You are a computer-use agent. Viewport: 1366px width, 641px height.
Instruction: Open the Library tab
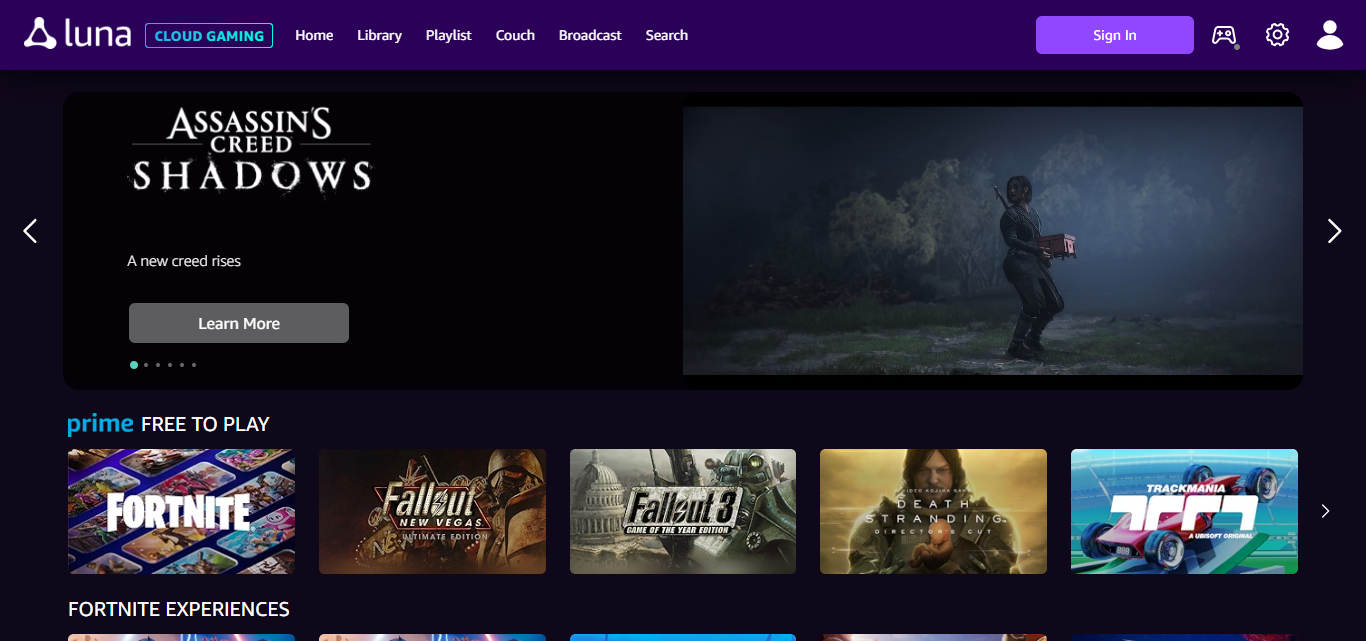pos(379,35)
